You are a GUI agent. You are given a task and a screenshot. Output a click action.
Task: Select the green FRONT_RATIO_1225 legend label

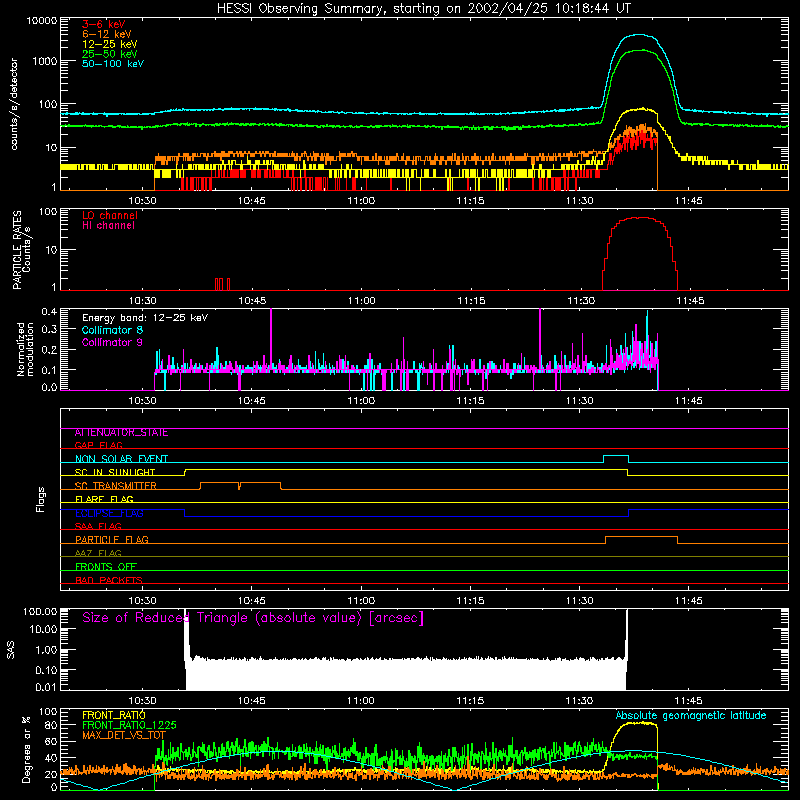click(129, 725)
